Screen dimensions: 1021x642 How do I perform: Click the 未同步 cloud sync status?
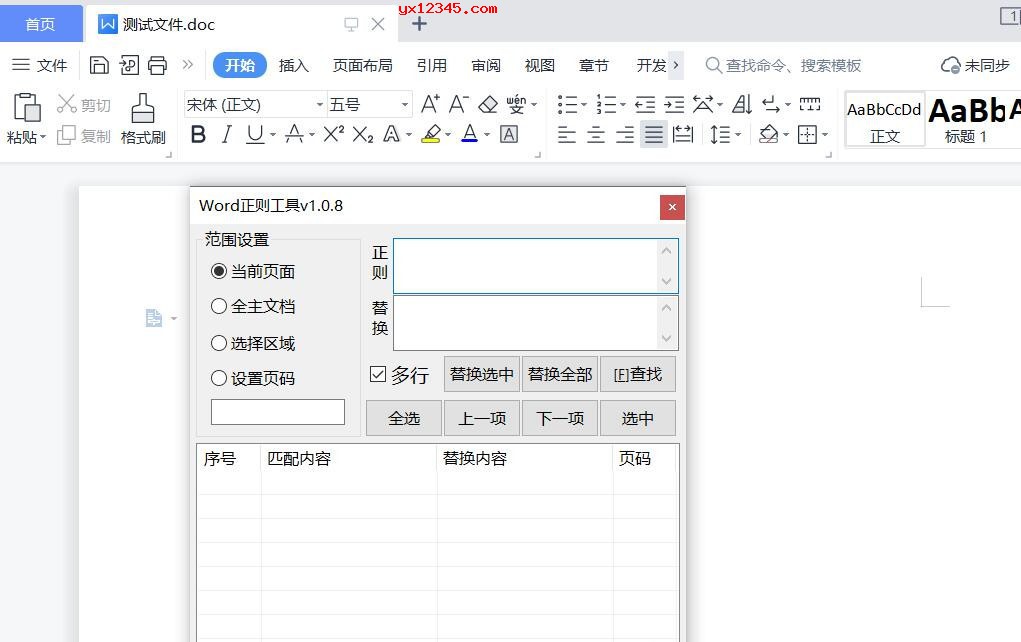tap(975, 65)
